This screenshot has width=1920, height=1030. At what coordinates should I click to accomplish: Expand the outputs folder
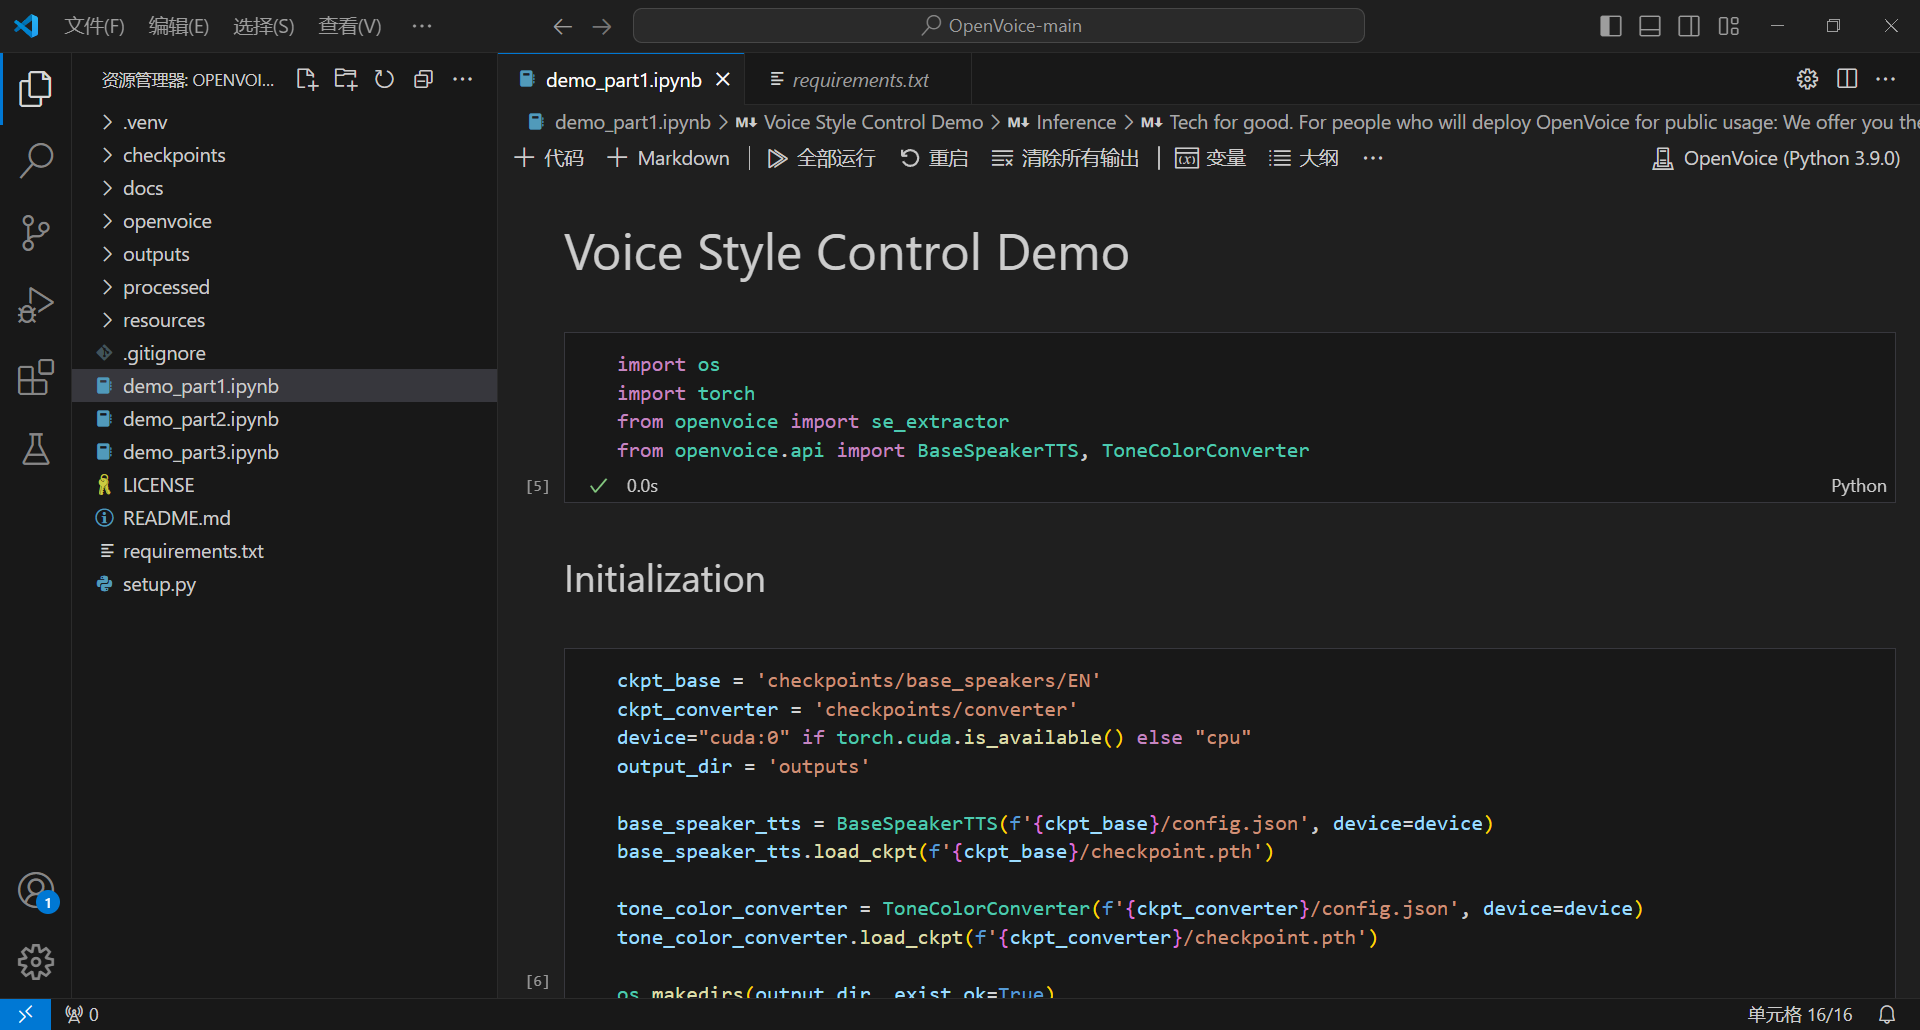[284, 254]
